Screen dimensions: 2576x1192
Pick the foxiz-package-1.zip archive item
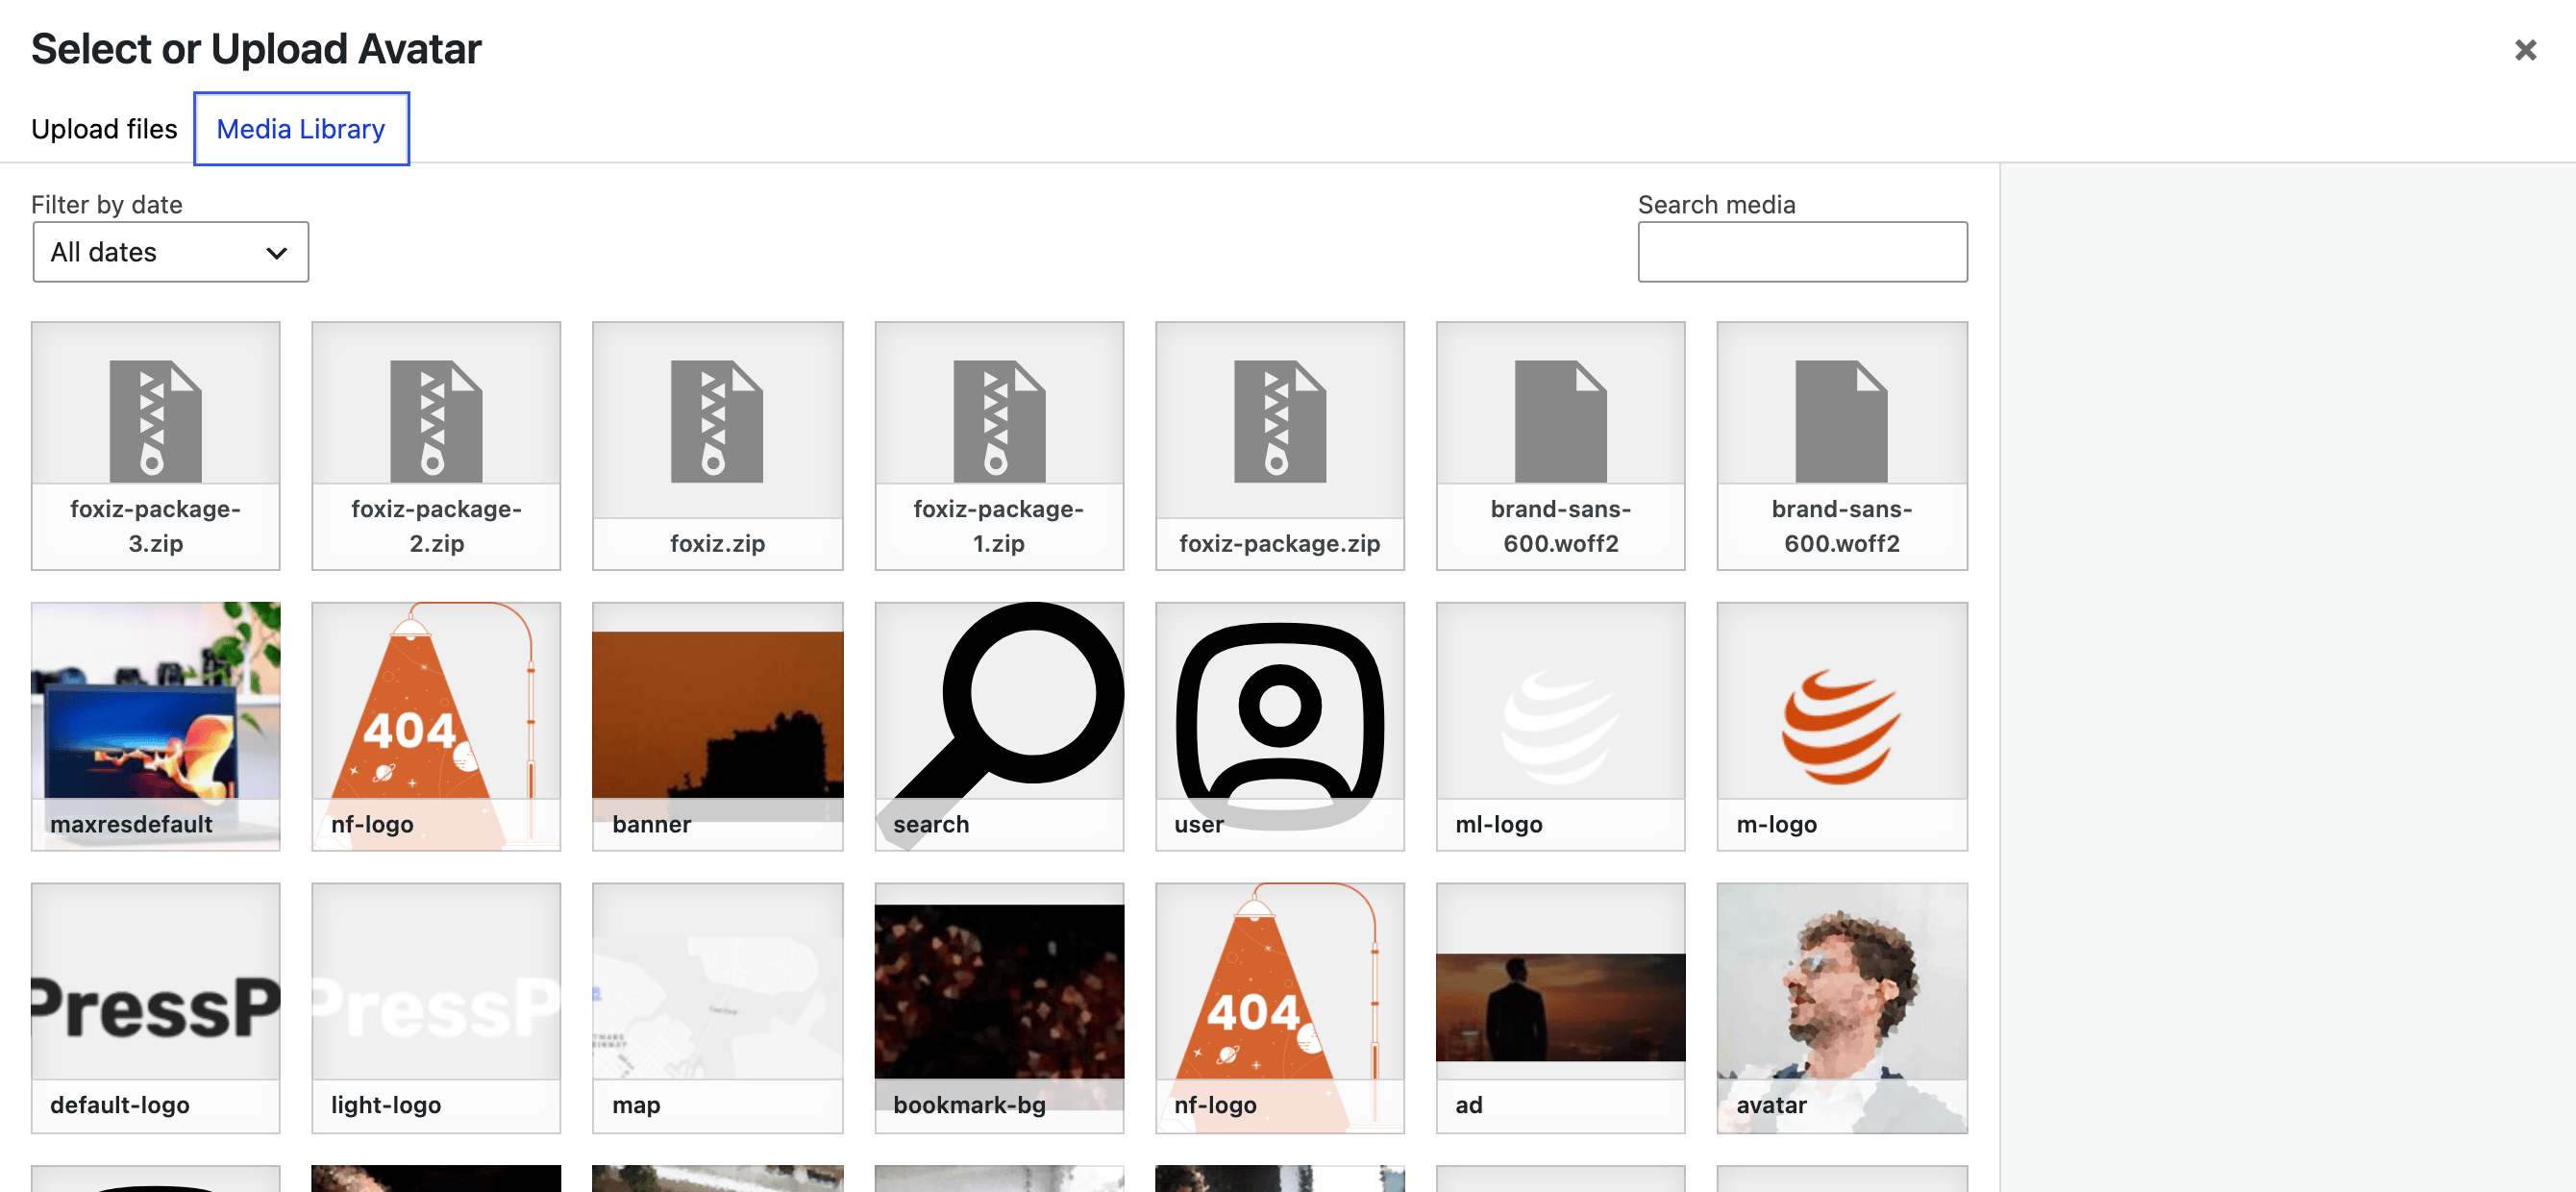pos(999,446)
